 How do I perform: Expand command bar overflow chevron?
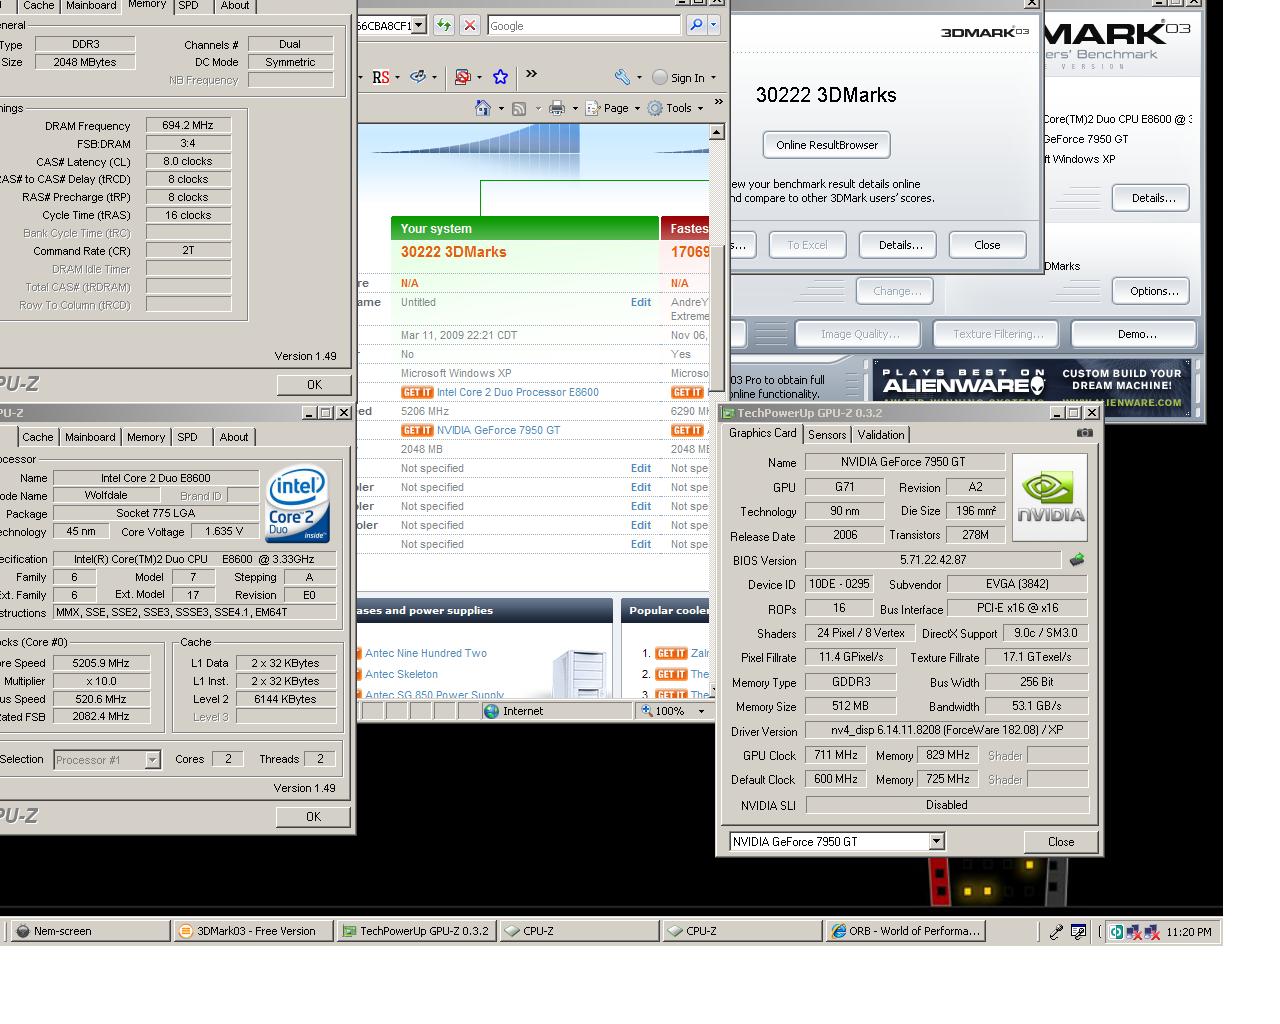coord(717,103)
